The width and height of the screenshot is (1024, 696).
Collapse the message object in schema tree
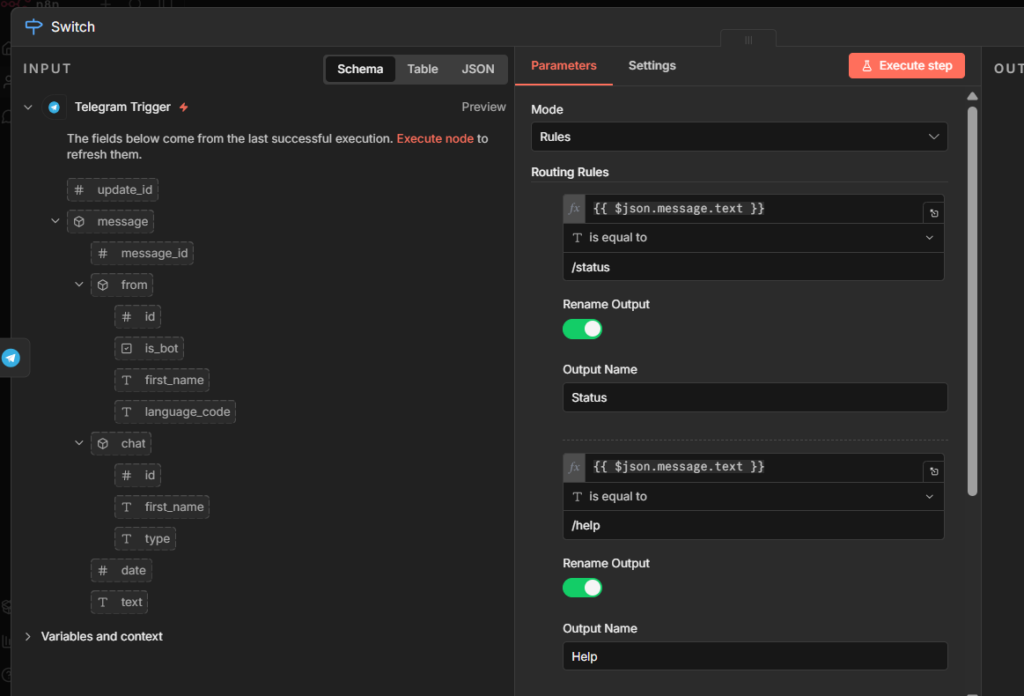click(x=56, y=221)
